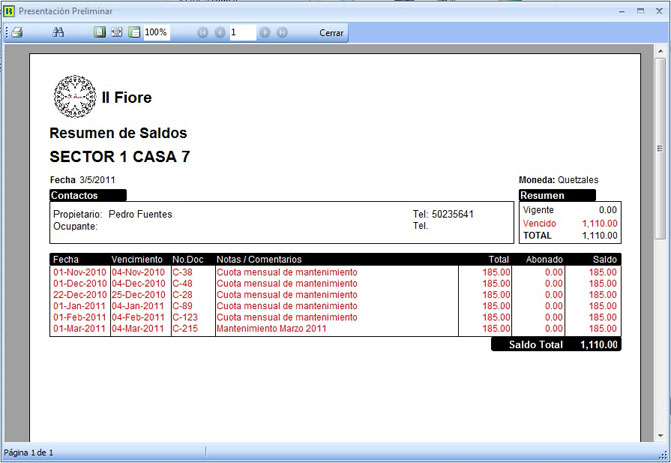Open the window menu from title bar icon
Viewport: 671px width, 463px height.
point(9,10)
